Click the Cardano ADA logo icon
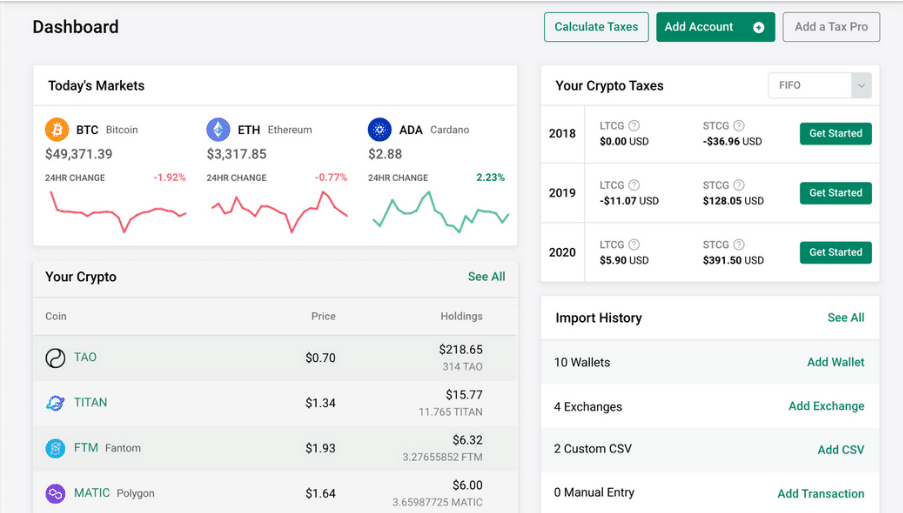Image resolution: width=903 pixels, height=513 pixels. pos(379,130)
